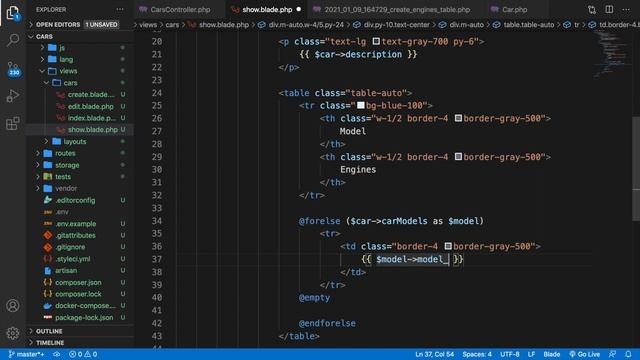Open errors and warnings problems indicator
The height and width of the screenshot is (360, 640).
tap(83, 354)
